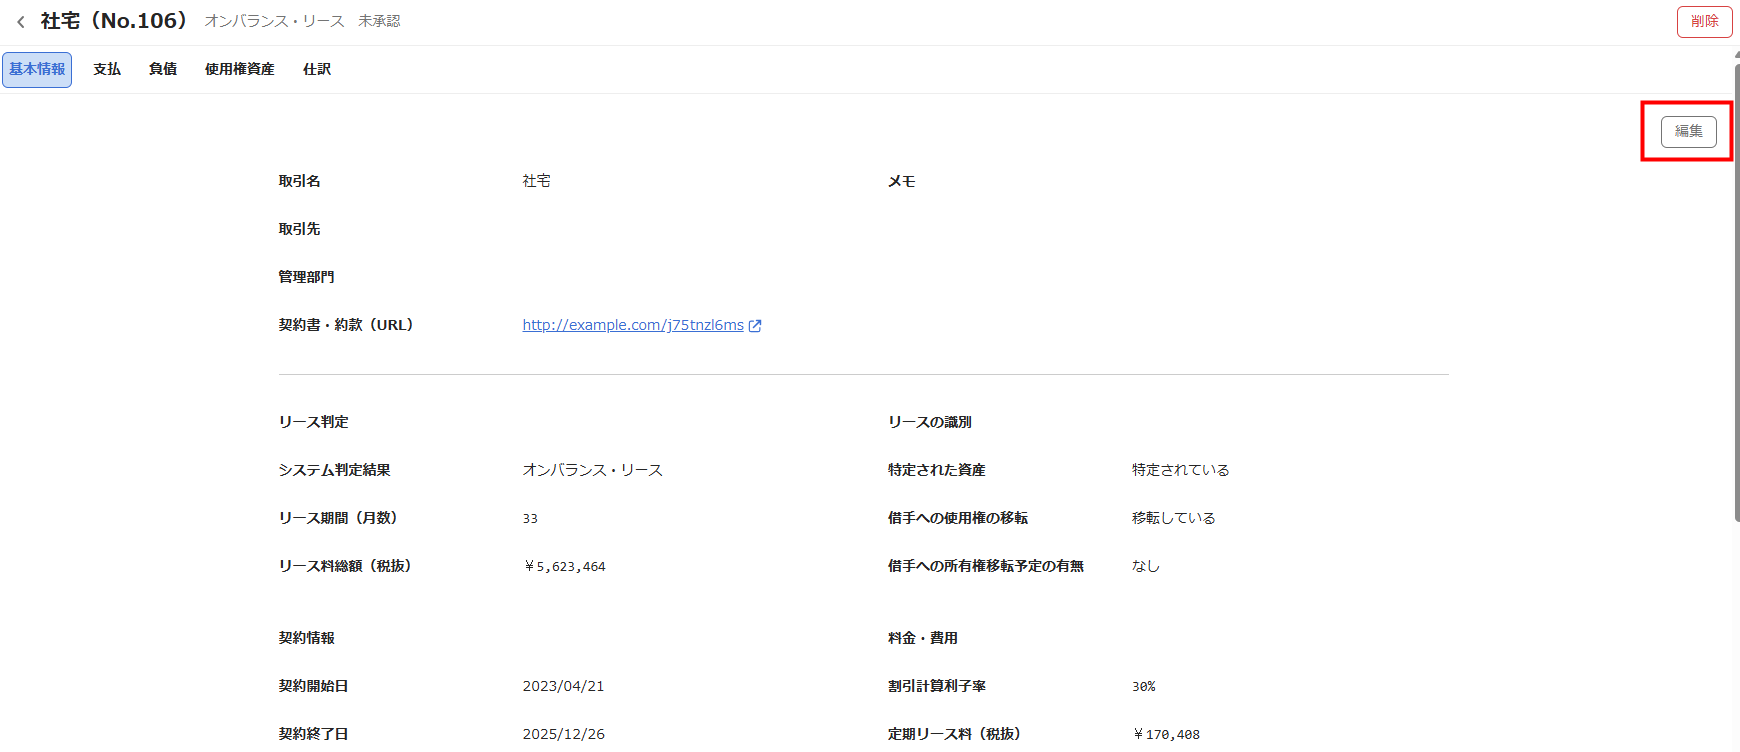The width and height of the screenshot is (1740, 752).
Task: Select the 基本情報 tab
Action: pos(37,69)
